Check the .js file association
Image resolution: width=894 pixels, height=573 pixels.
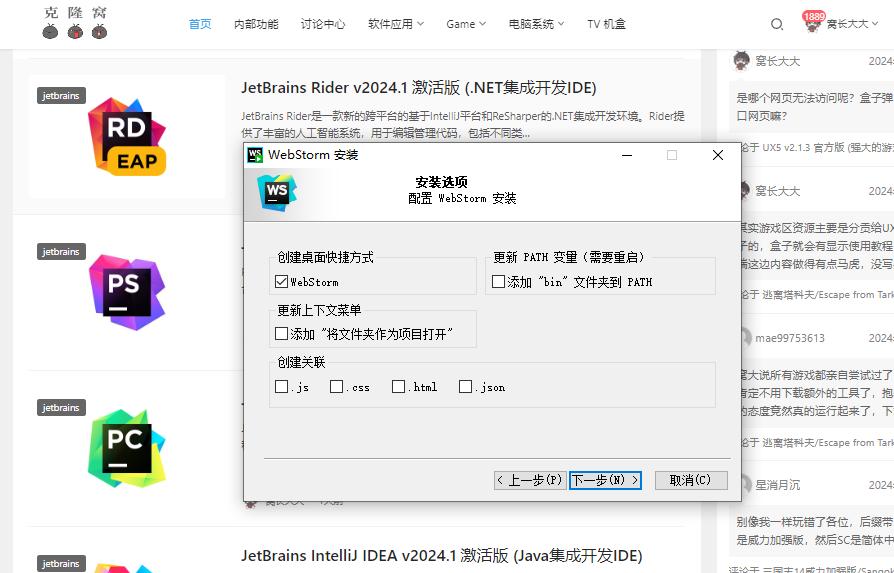[x=281, y=387]
